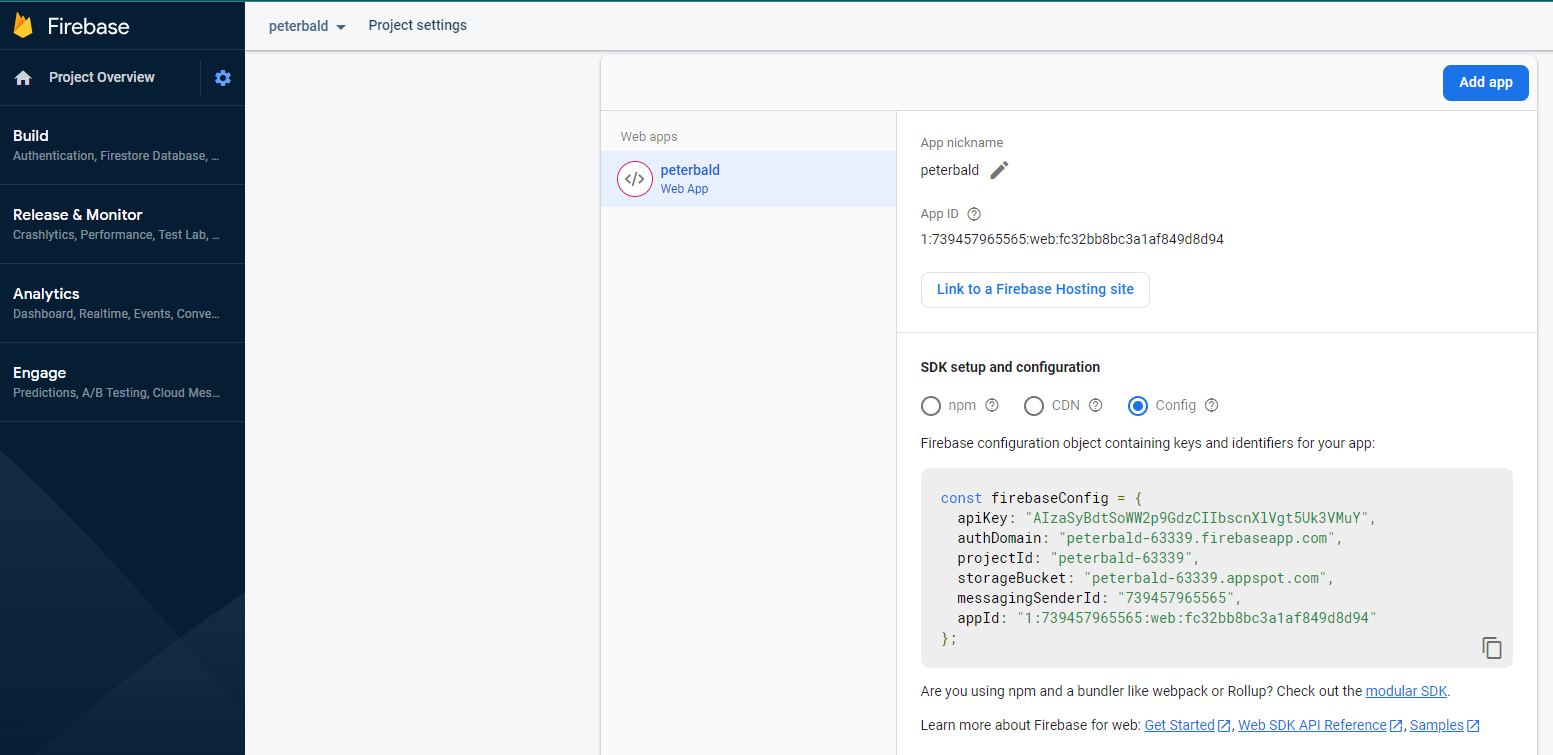
Task: Expand the Build sidebar section
Action: tap(122, 145)
